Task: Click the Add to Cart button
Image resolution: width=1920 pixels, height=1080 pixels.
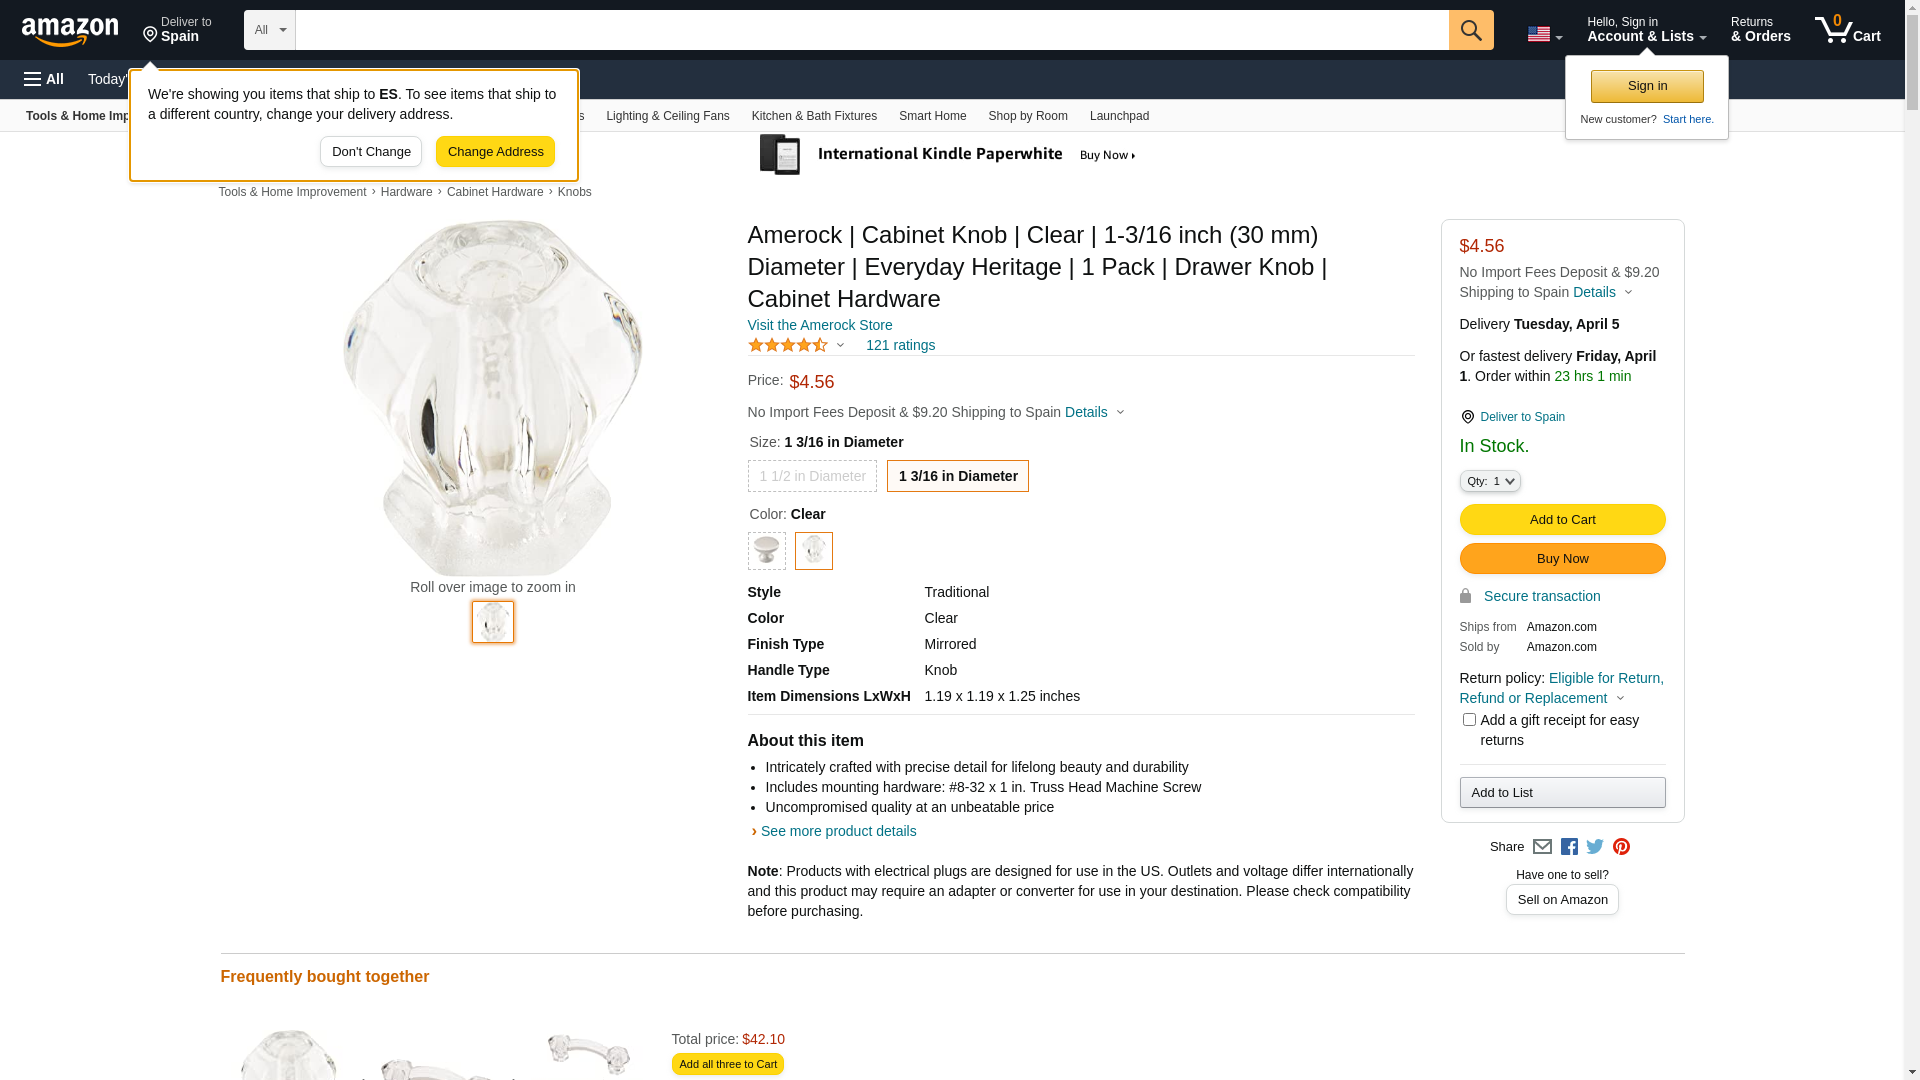Action: pyautogui.click(x=1562, y=519)
